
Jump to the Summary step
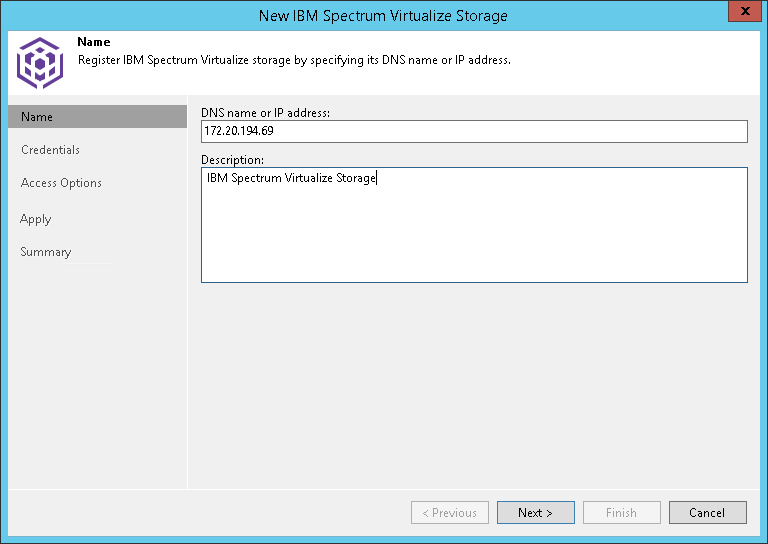(46, 252)
